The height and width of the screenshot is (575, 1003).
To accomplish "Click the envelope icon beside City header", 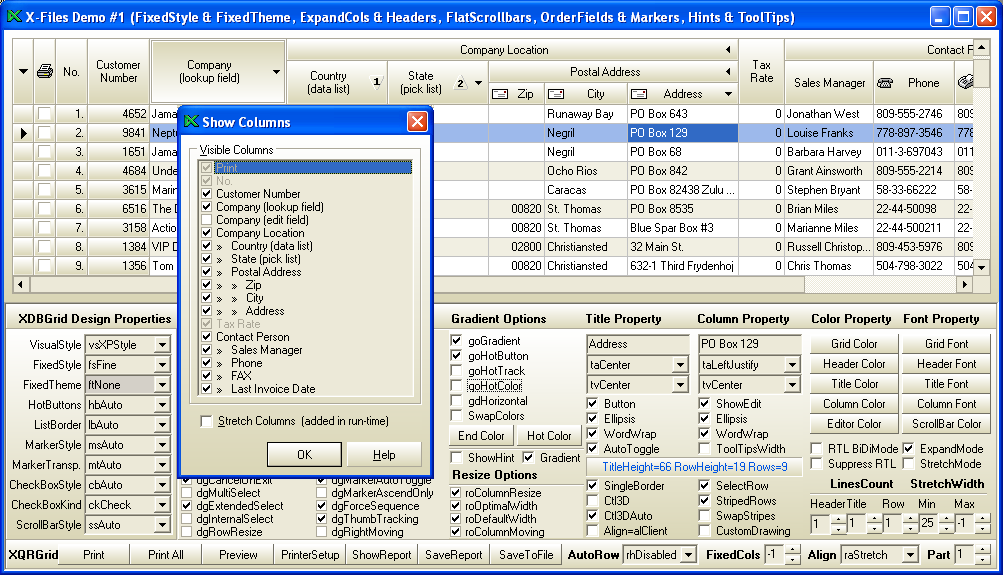I will (x=556, y=94).
